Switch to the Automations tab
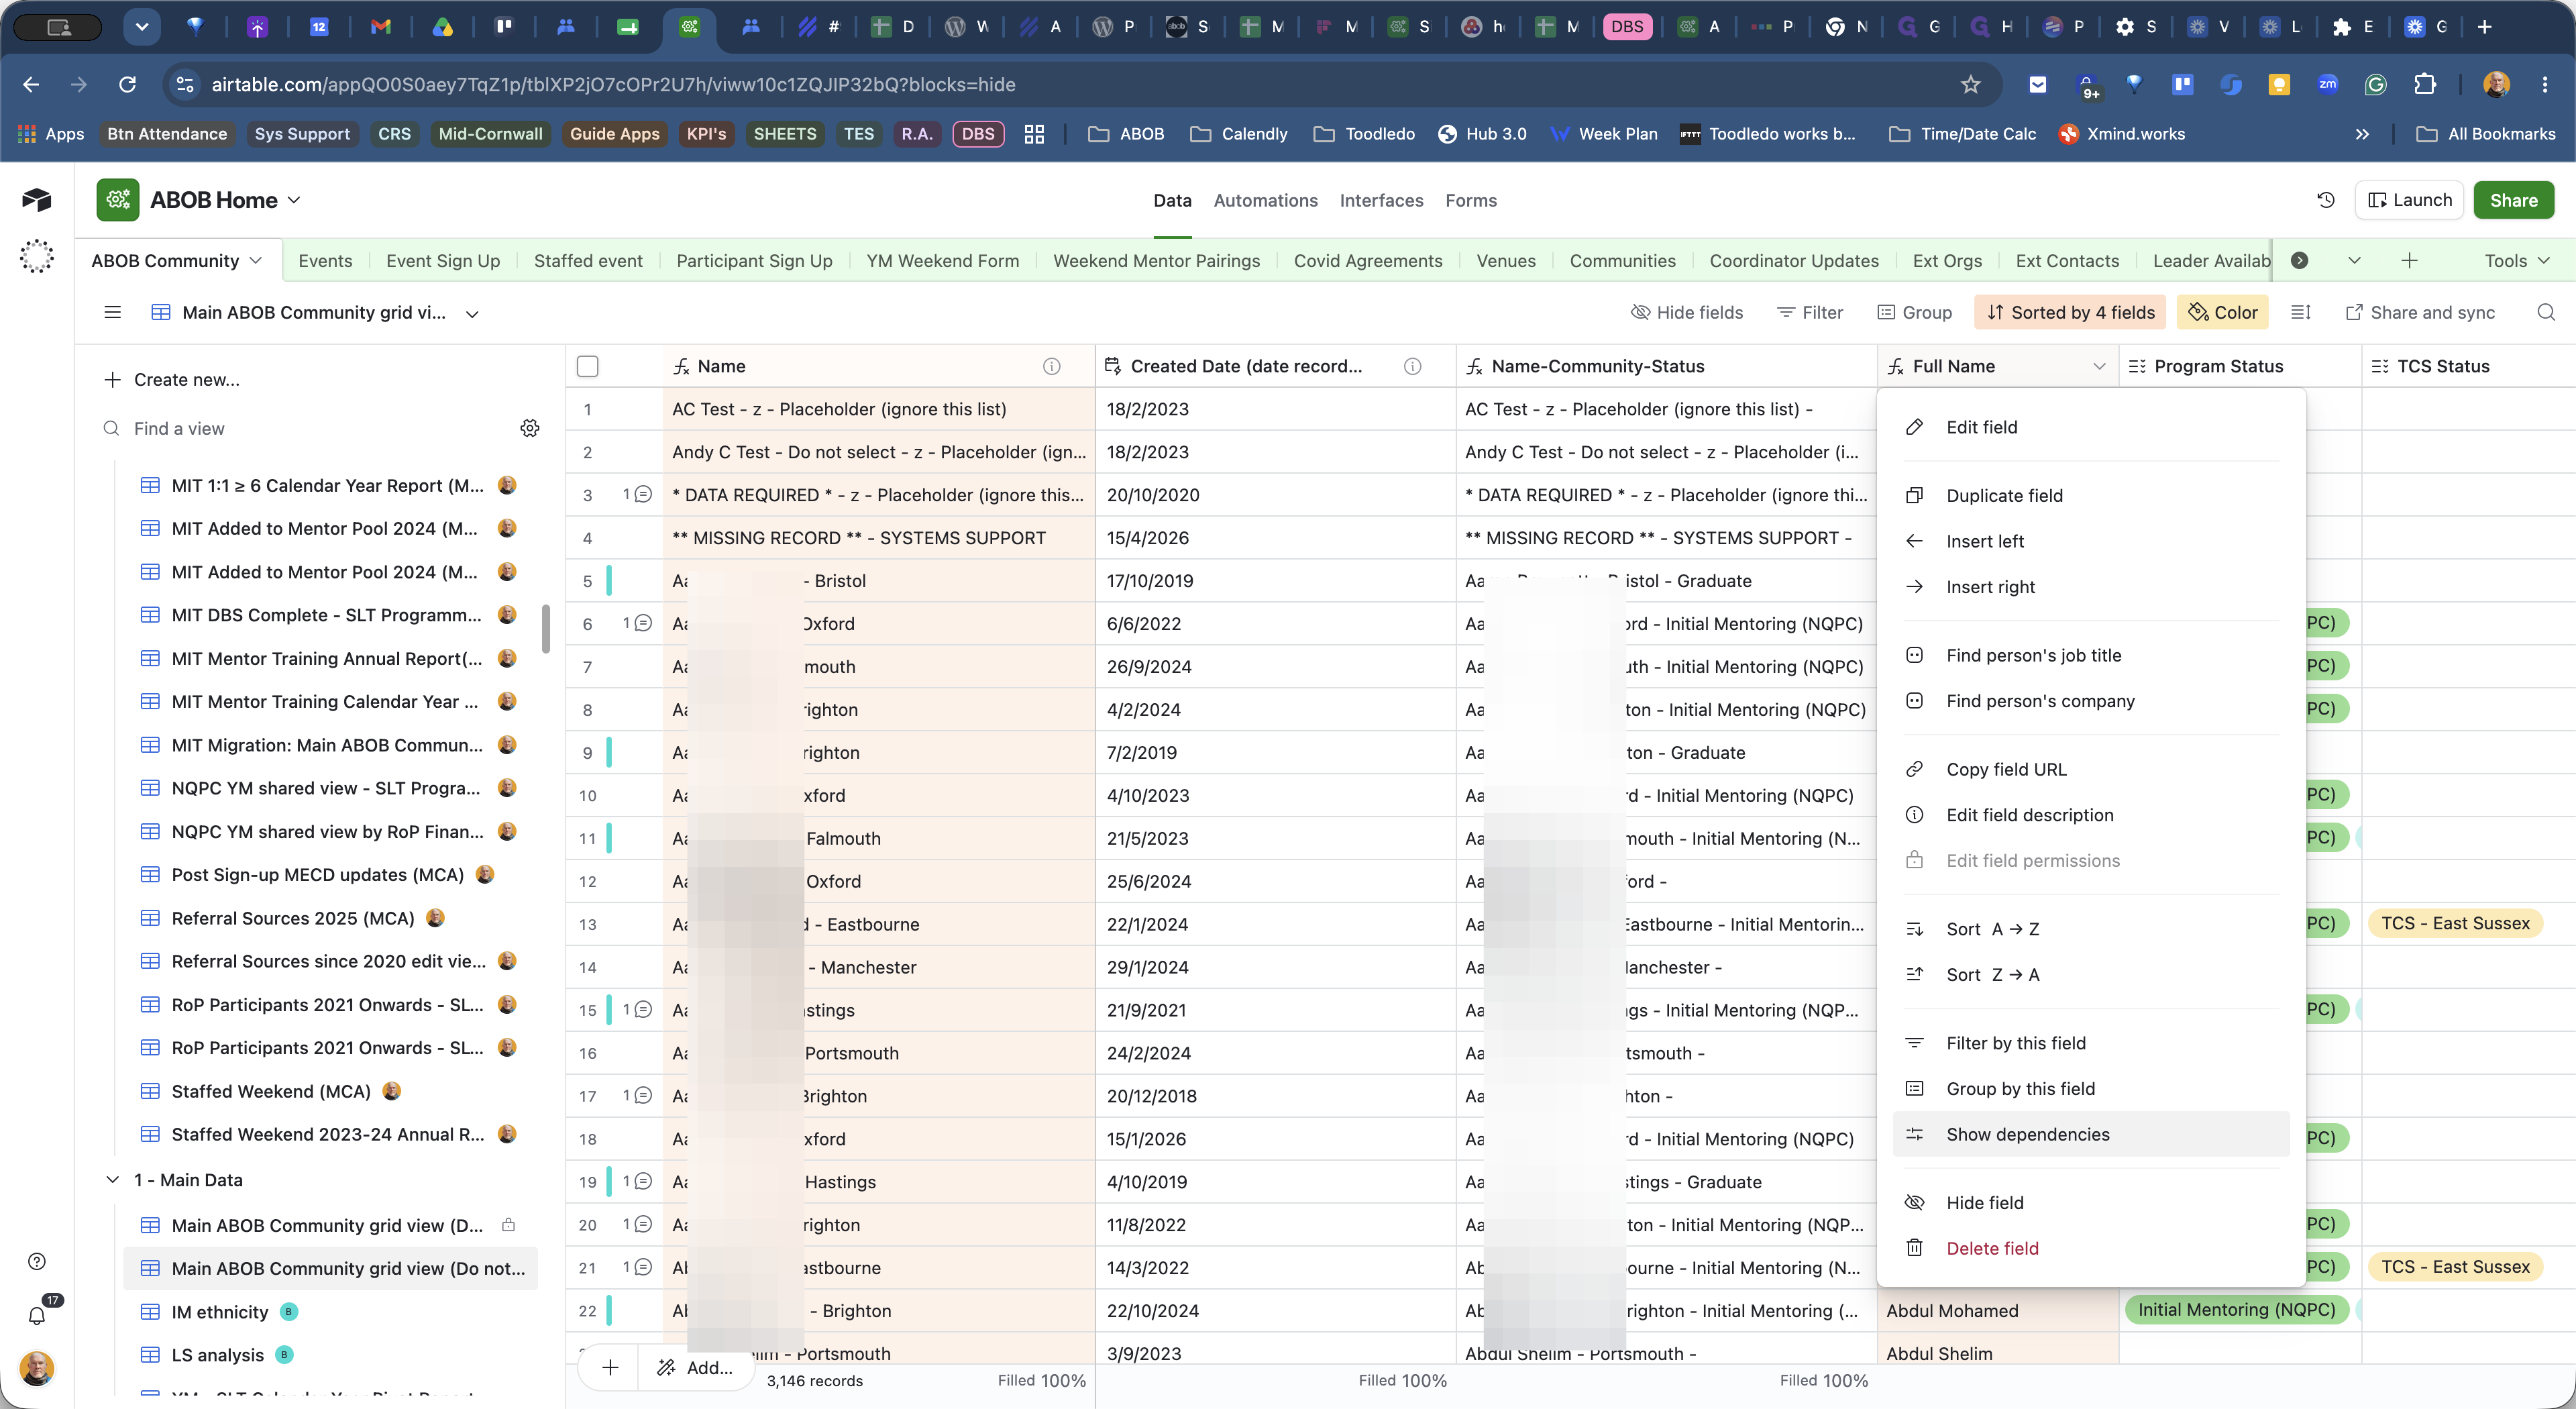This screenshot has height=1409, width=2576. (x=1265, y=200)
